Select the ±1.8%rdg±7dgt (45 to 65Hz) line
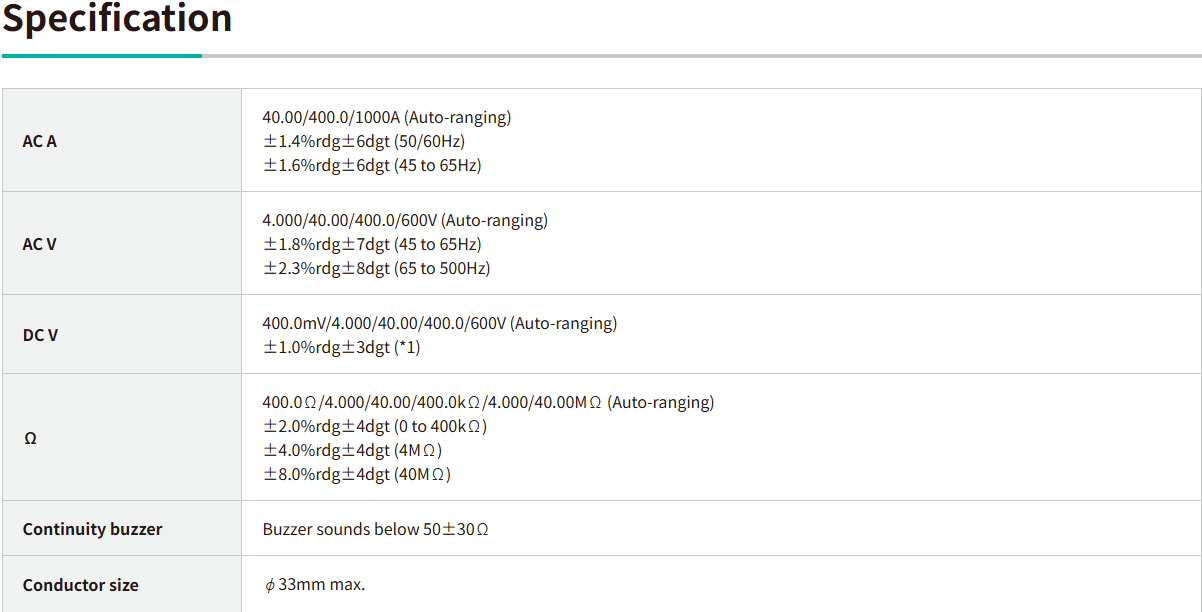Image resolution: width=1202 pixels, height=612 pixels. coord(372,244)
